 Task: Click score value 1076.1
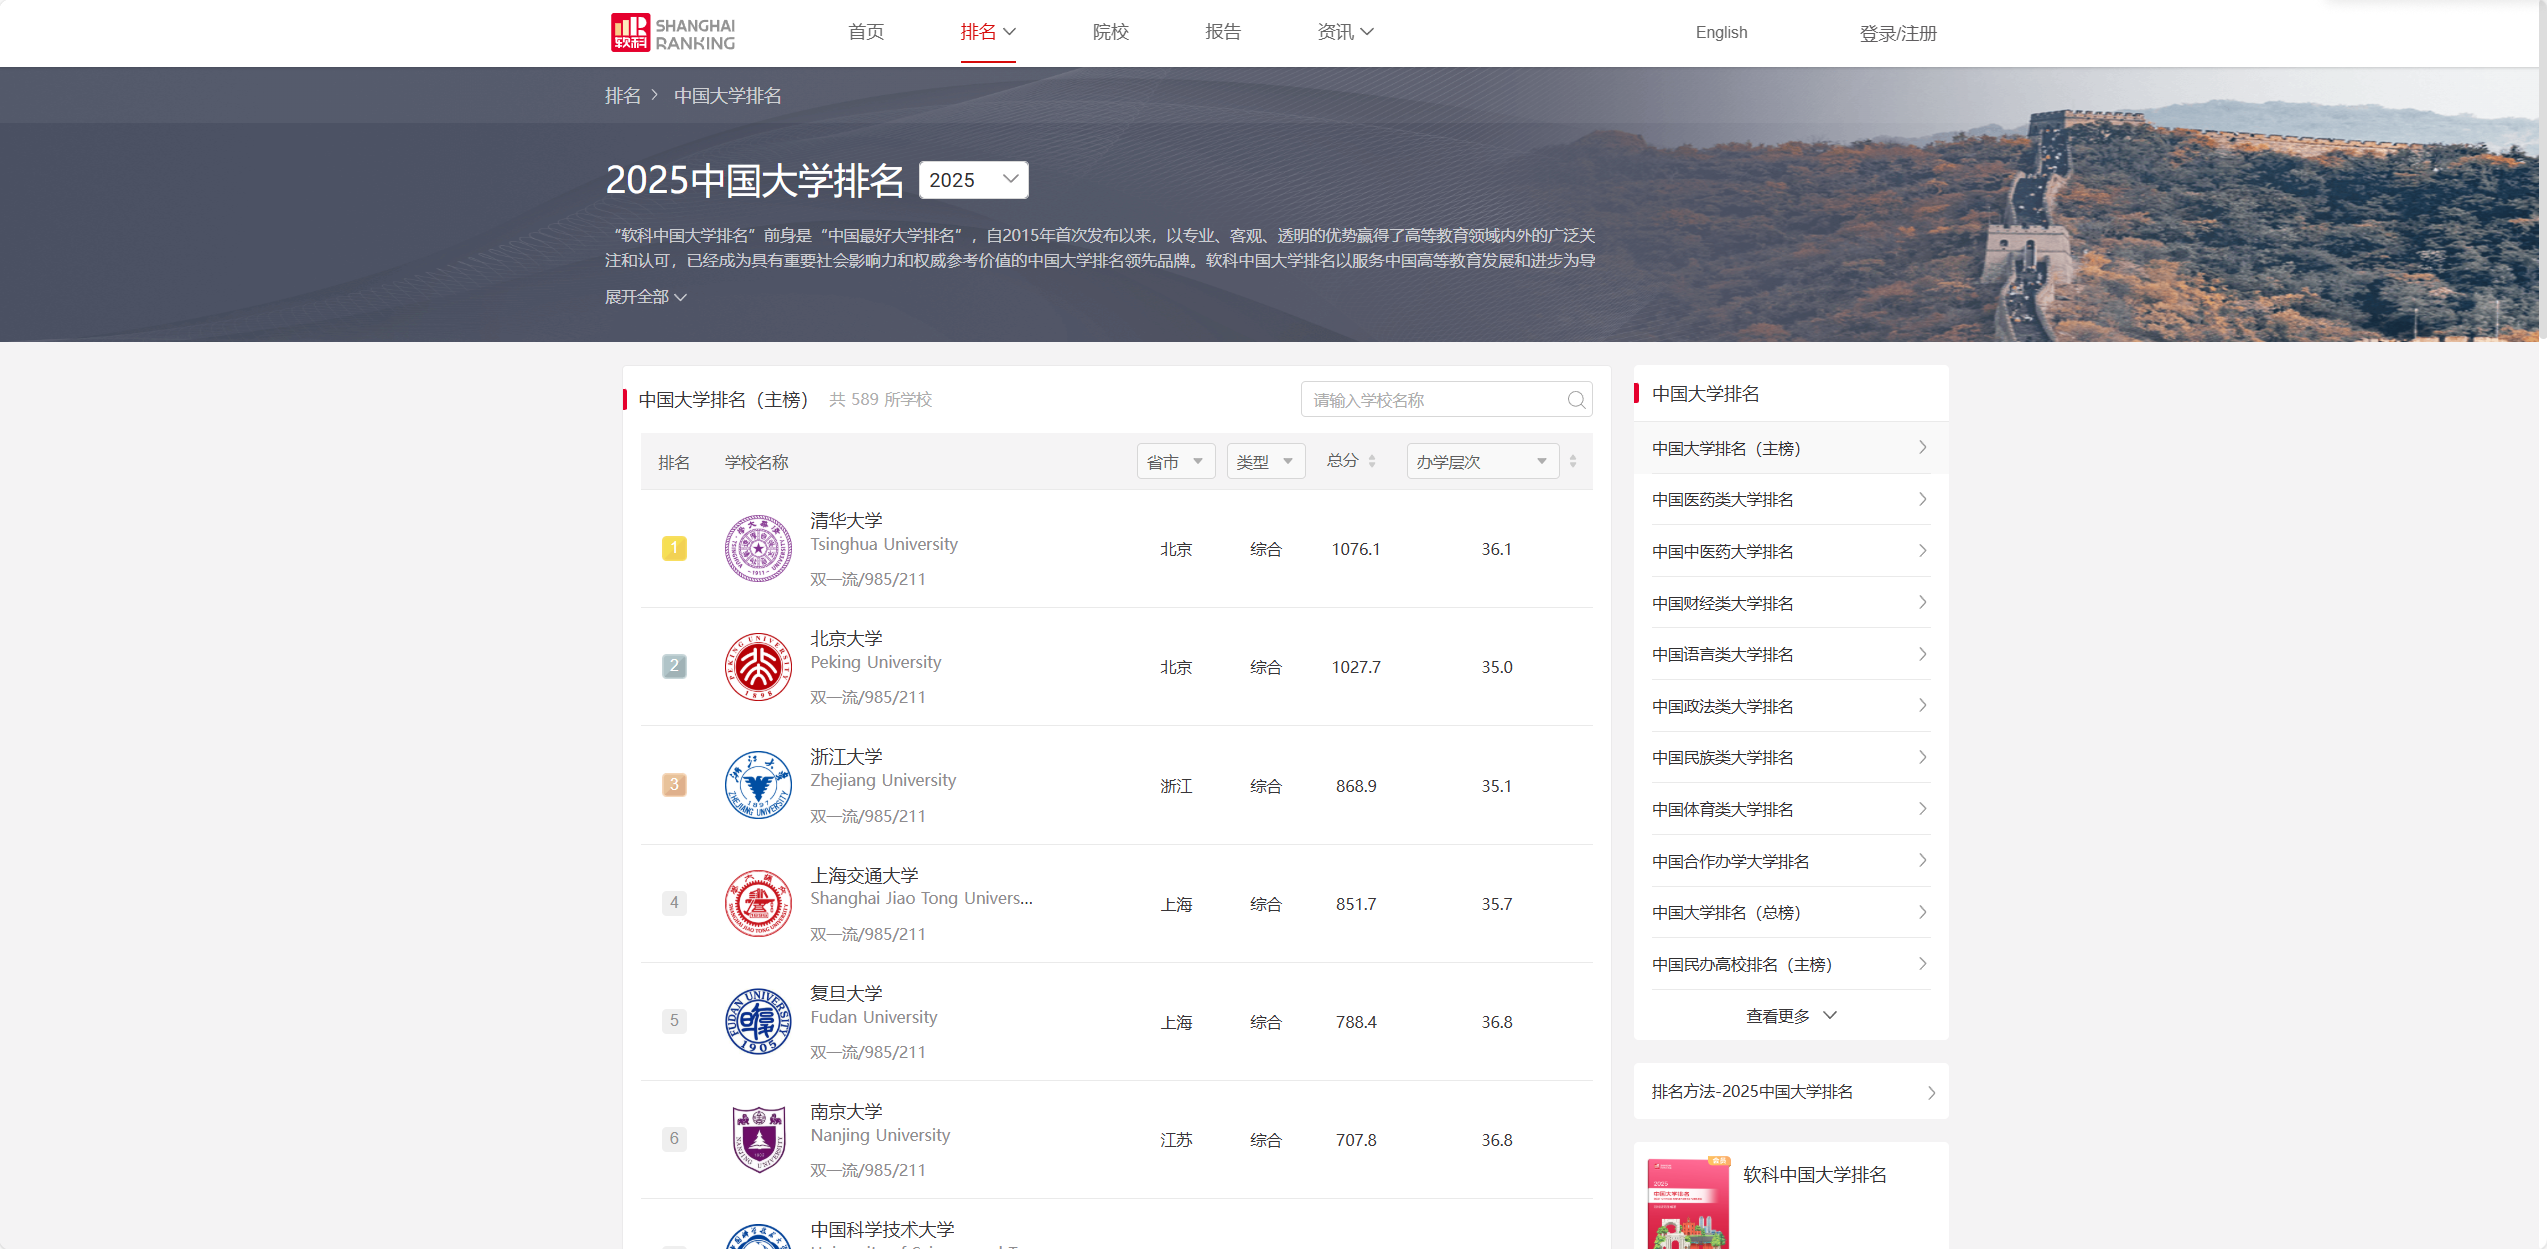point(1356,549)
